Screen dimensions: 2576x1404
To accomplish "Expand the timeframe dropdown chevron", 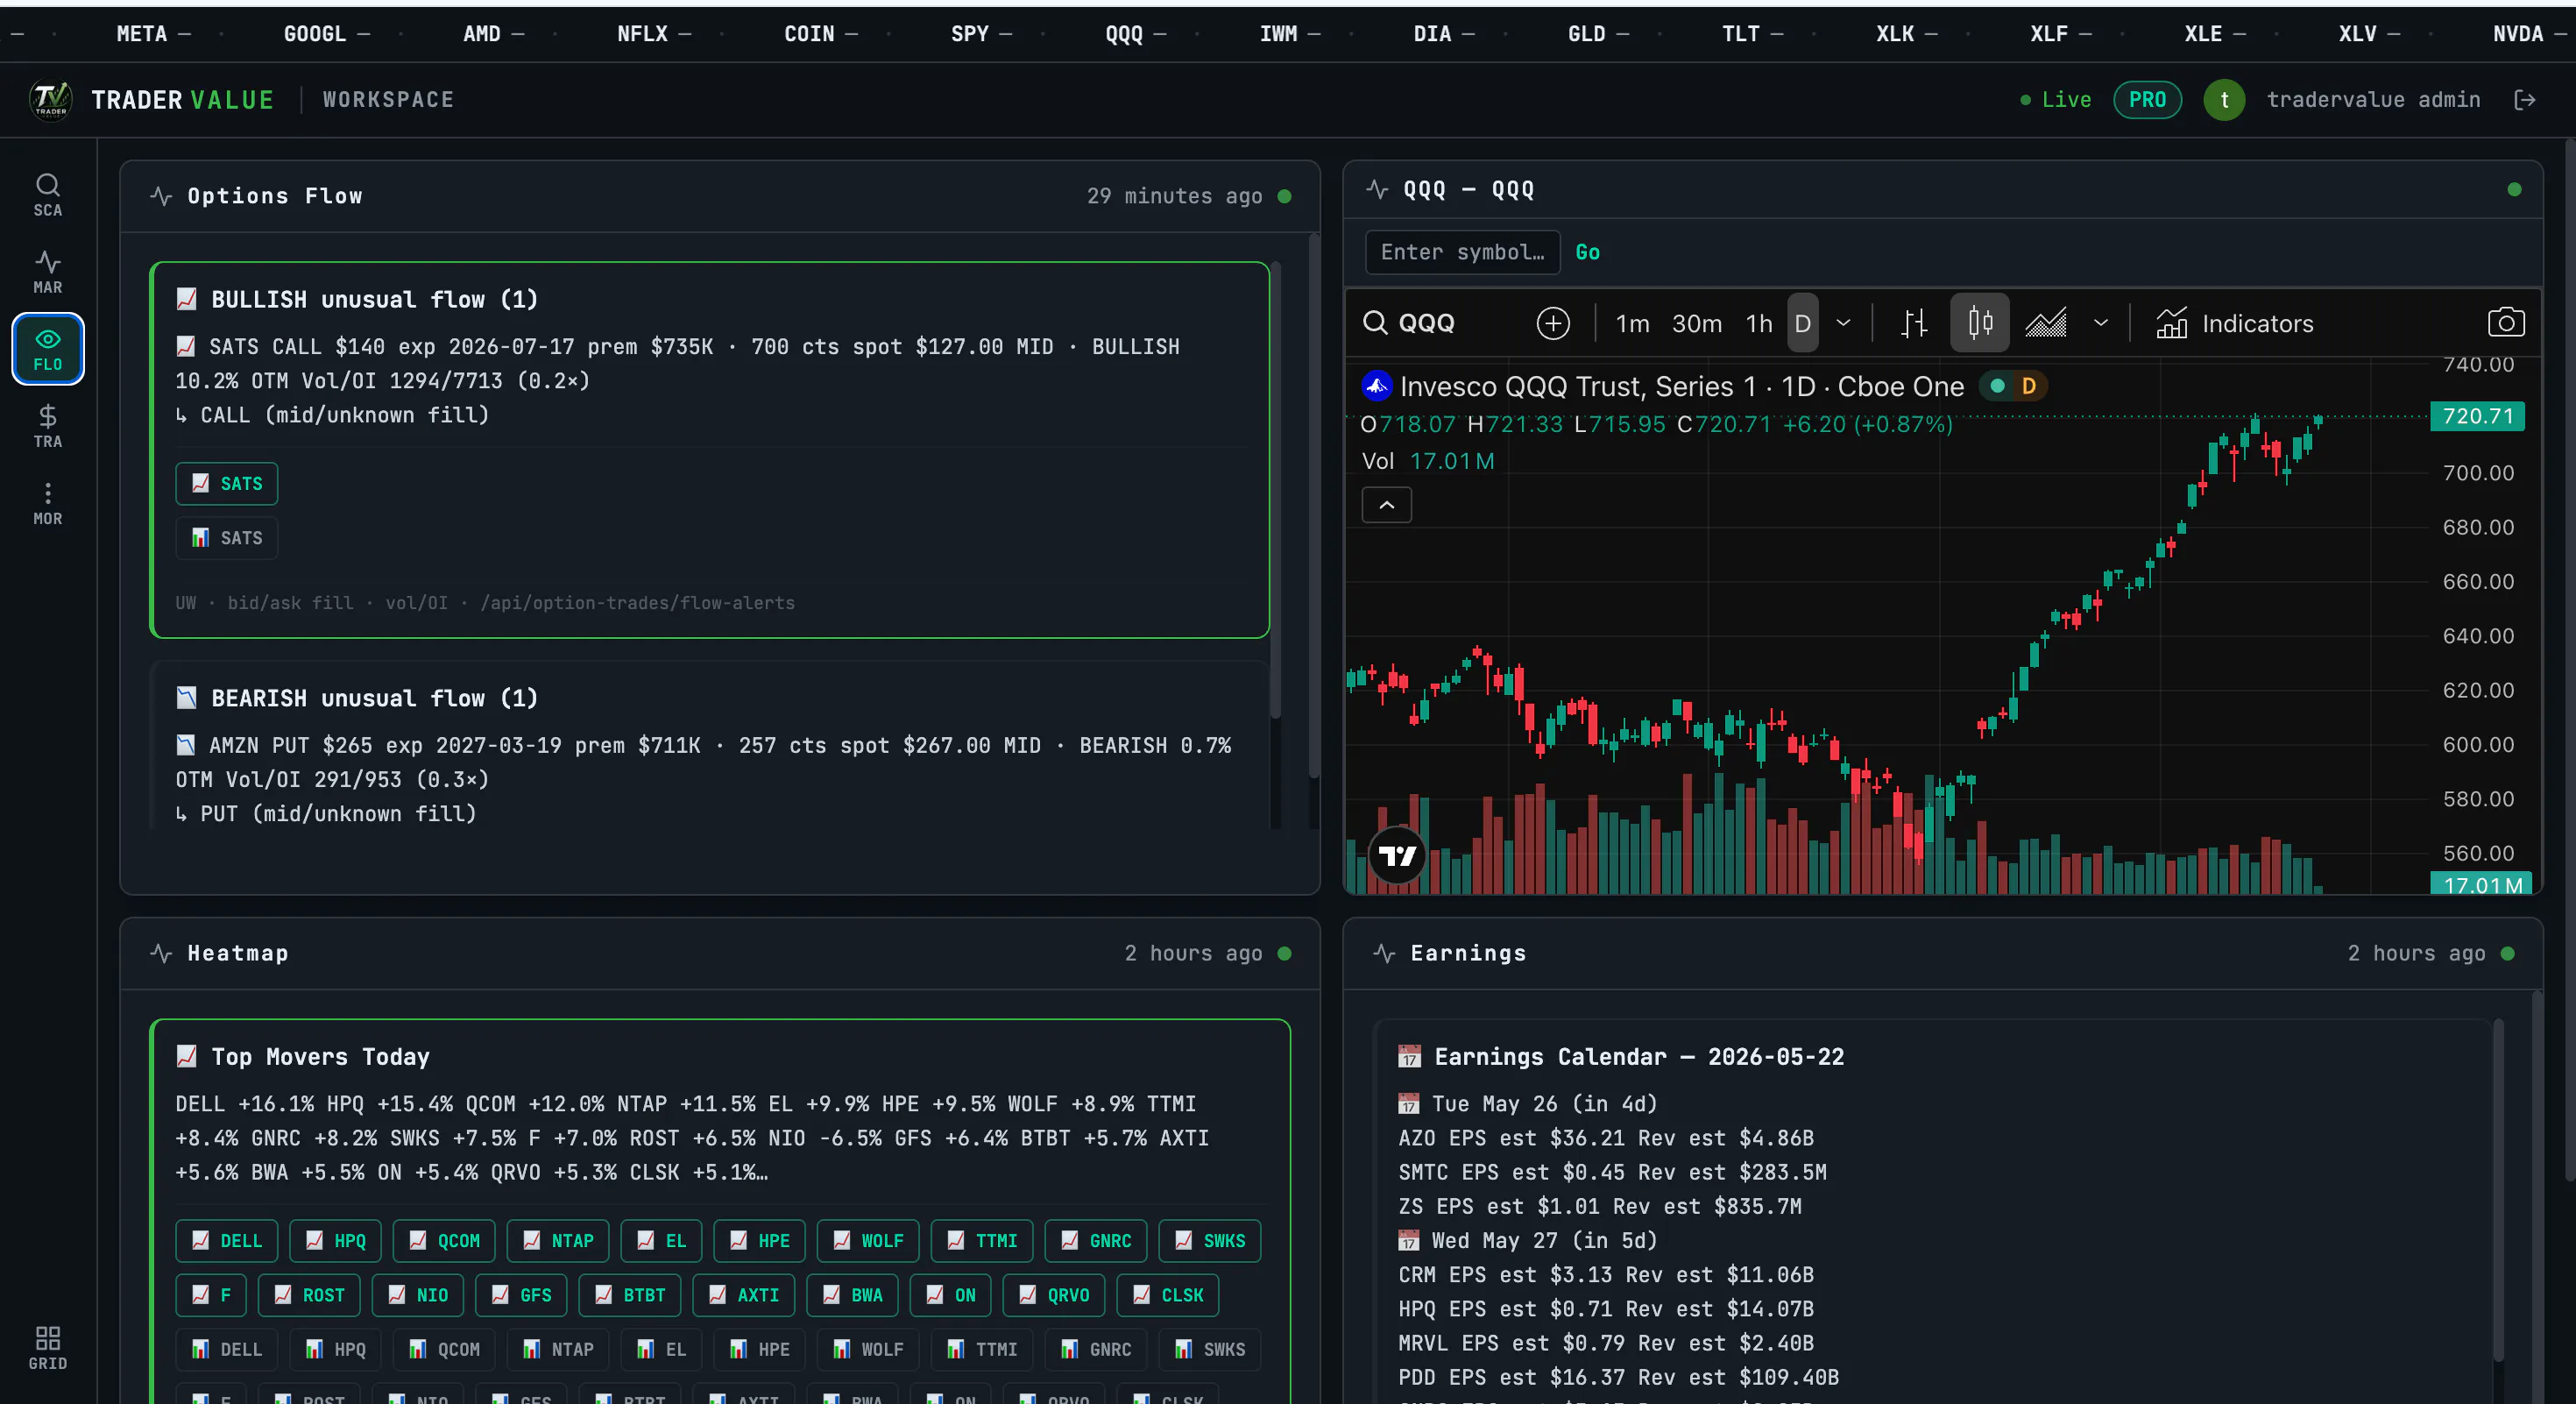I will pos(1843,323).
